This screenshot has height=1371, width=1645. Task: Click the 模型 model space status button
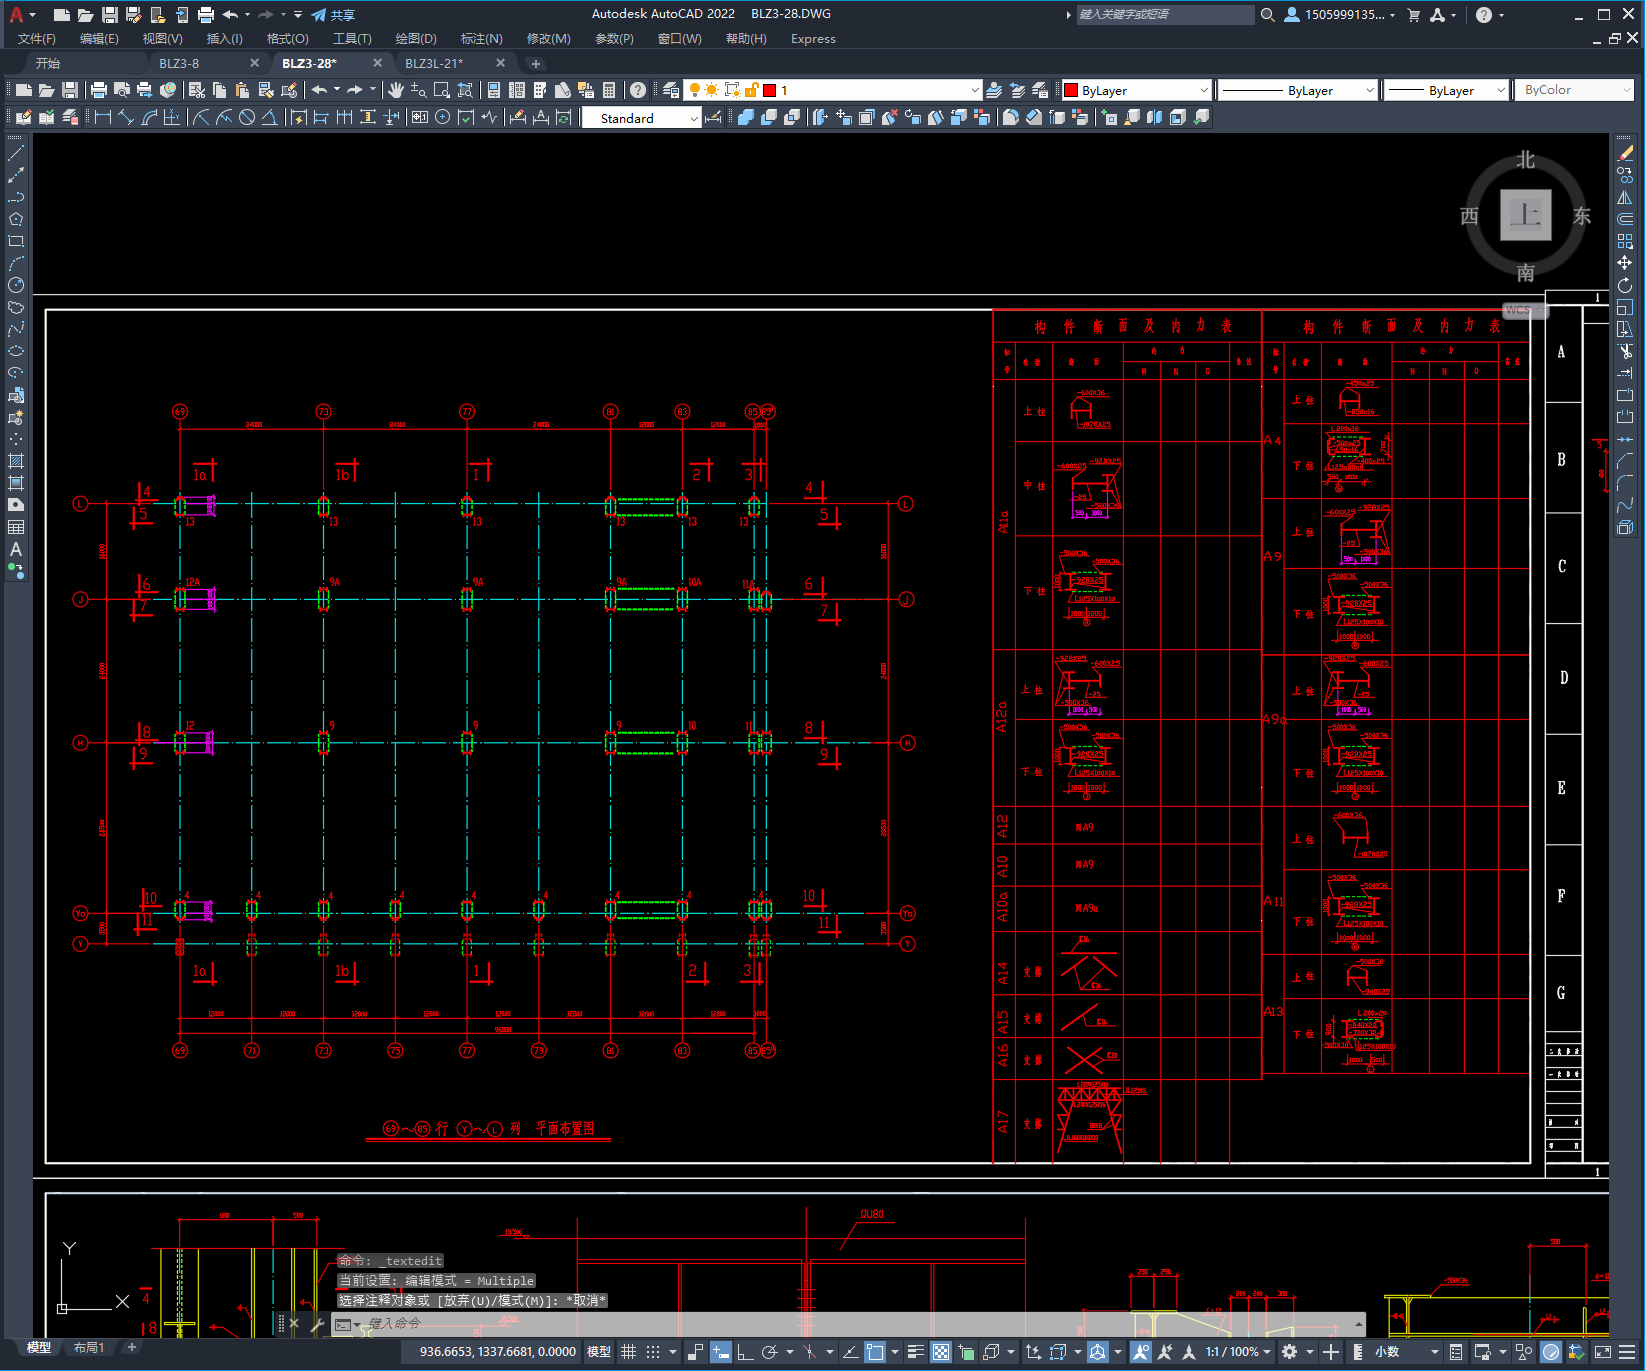598,1352
